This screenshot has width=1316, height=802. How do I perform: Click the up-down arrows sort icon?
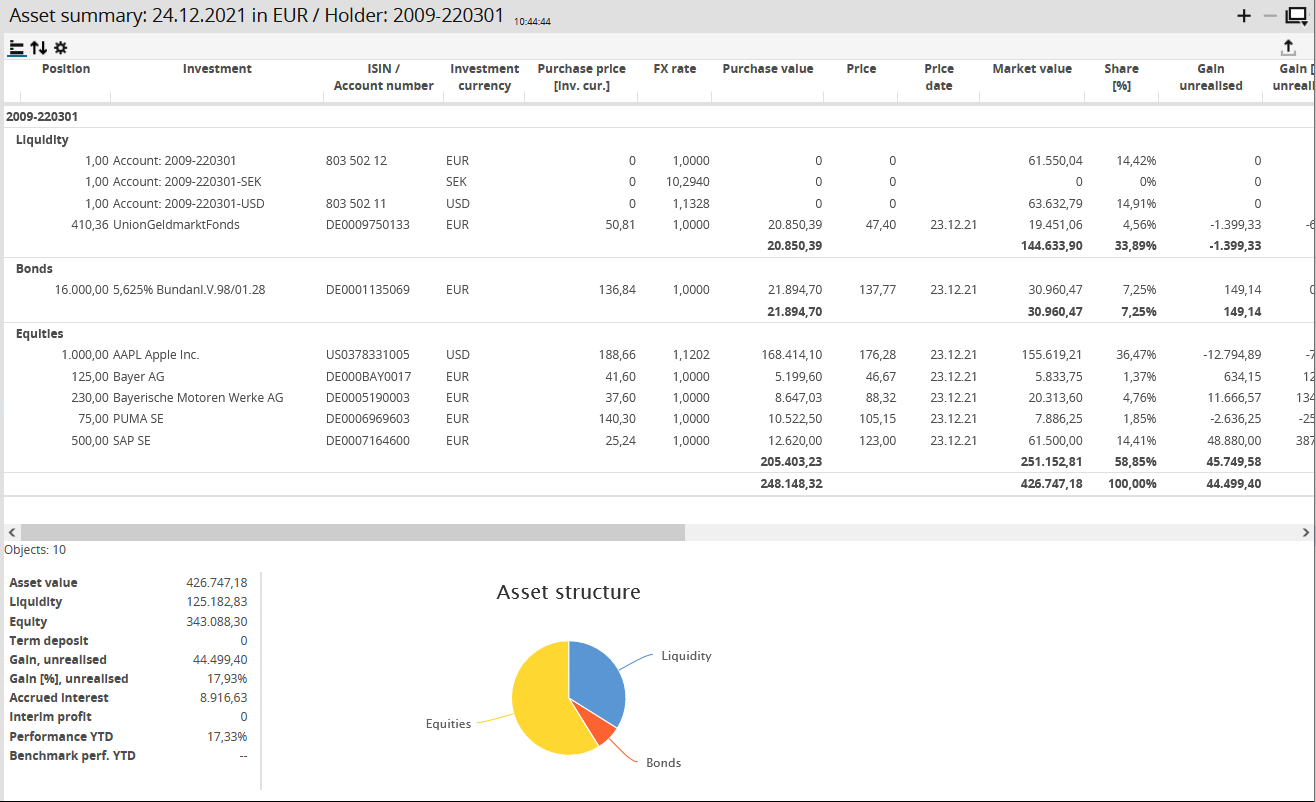tap(39, 47)
